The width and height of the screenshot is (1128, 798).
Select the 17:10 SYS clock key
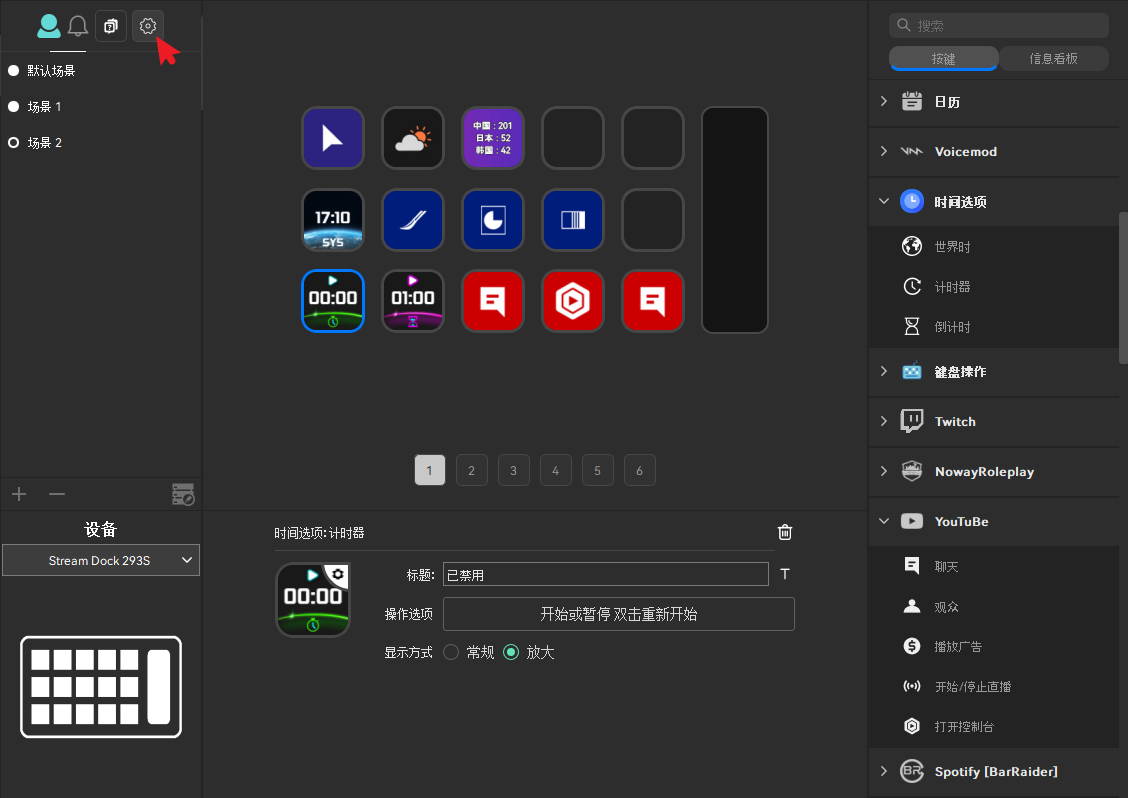[x=333, y=219]
